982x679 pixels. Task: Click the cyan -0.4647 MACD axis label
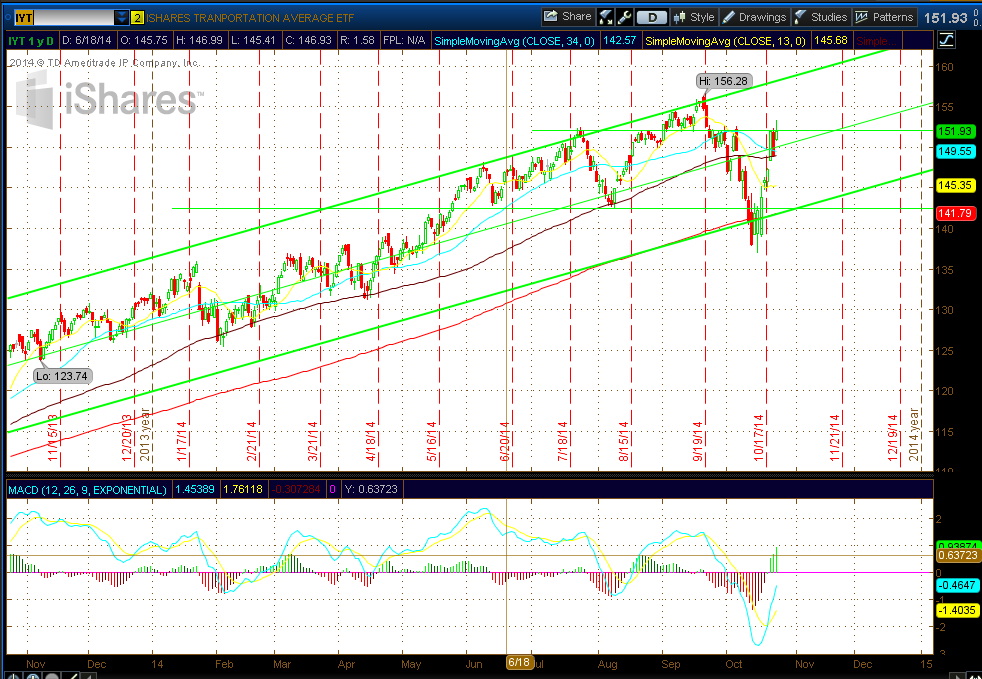point(956,586)
